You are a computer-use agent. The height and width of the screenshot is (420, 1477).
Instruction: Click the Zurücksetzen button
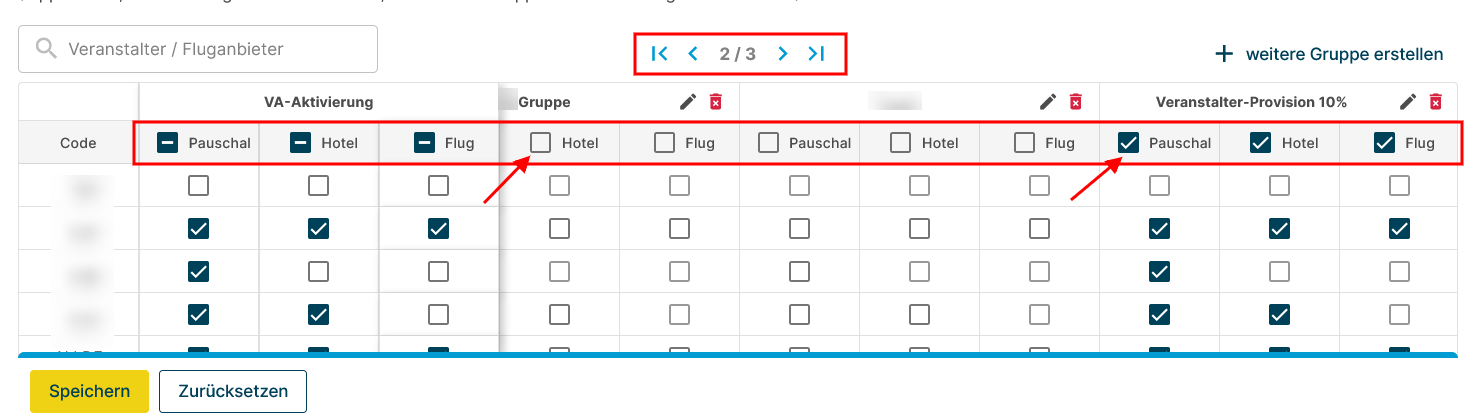(x=233, y=391)
